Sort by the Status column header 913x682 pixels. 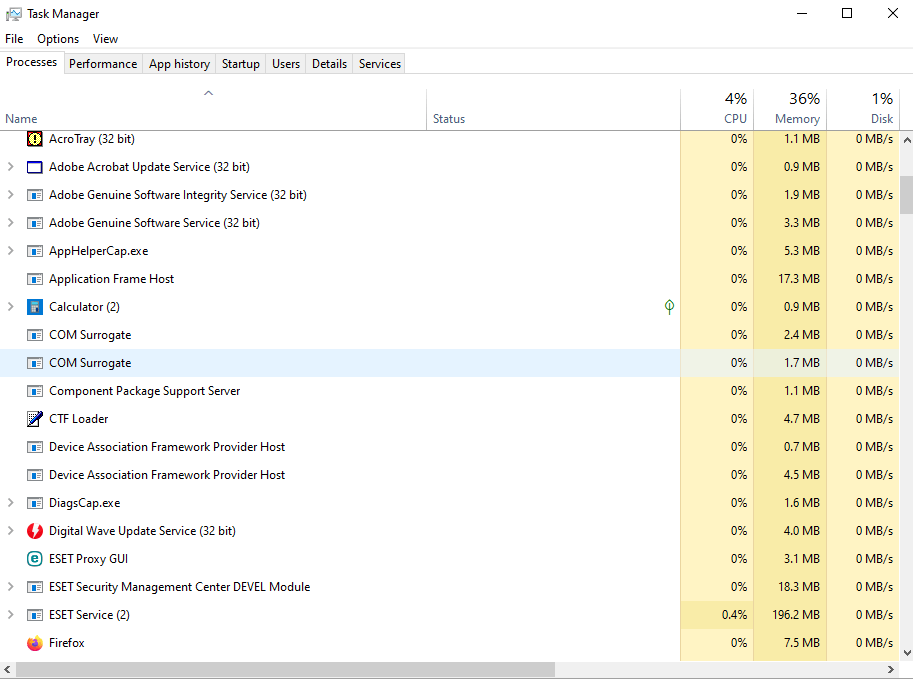click(553, 109)
